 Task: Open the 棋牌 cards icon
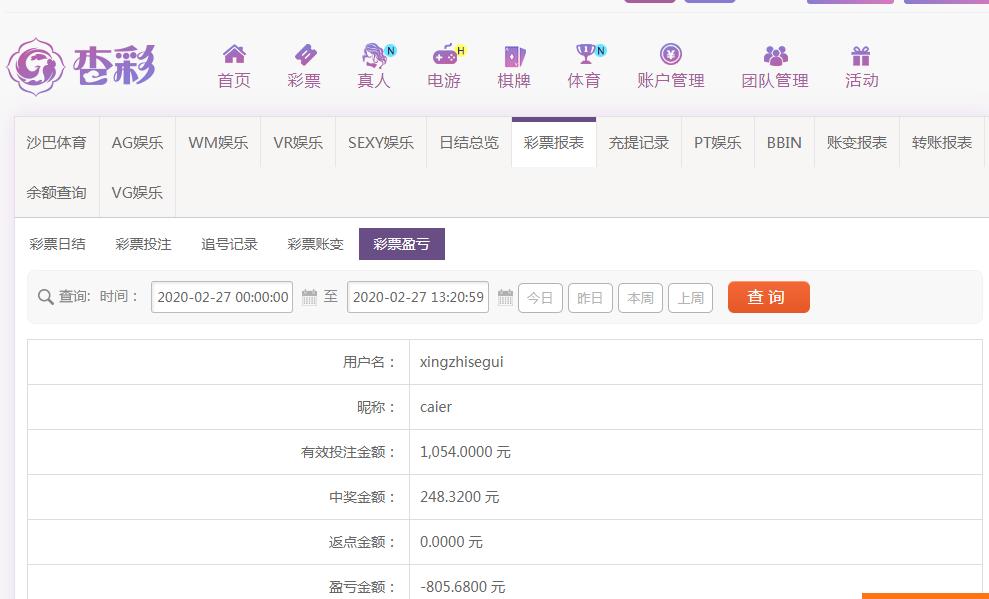click(x=515, y=56)
